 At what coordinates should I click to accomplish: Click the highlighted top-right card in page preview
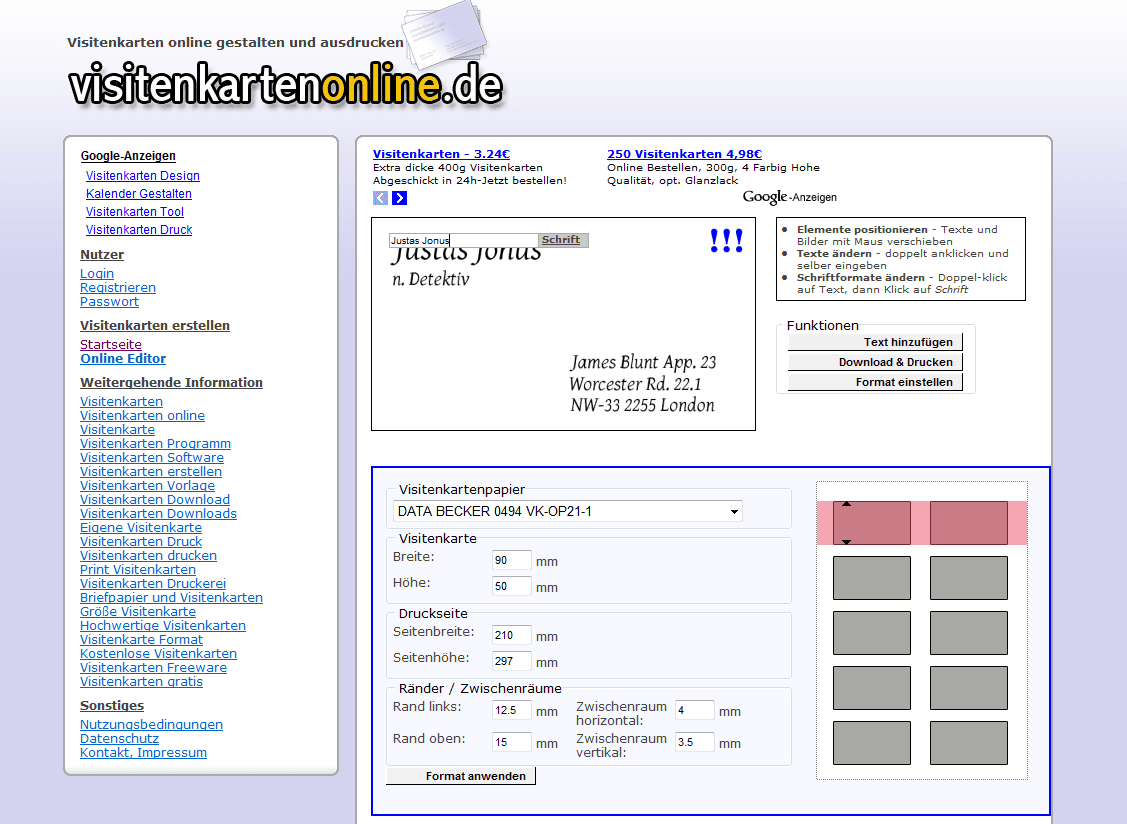point(969,523)
